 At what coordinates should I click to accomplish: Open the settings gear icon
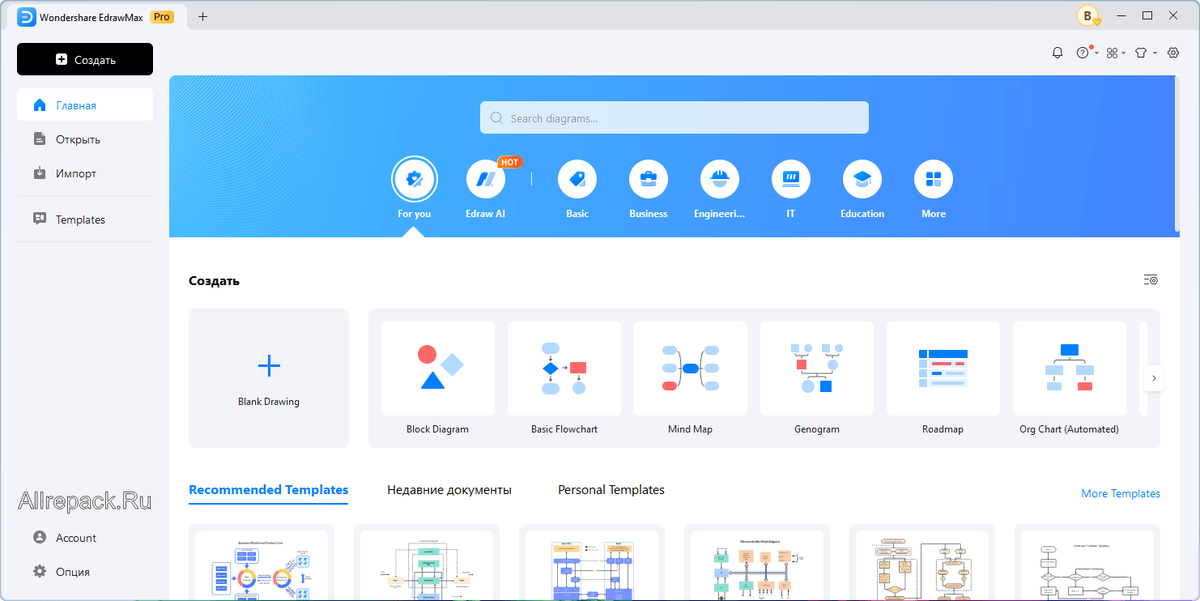point(1173,53)
